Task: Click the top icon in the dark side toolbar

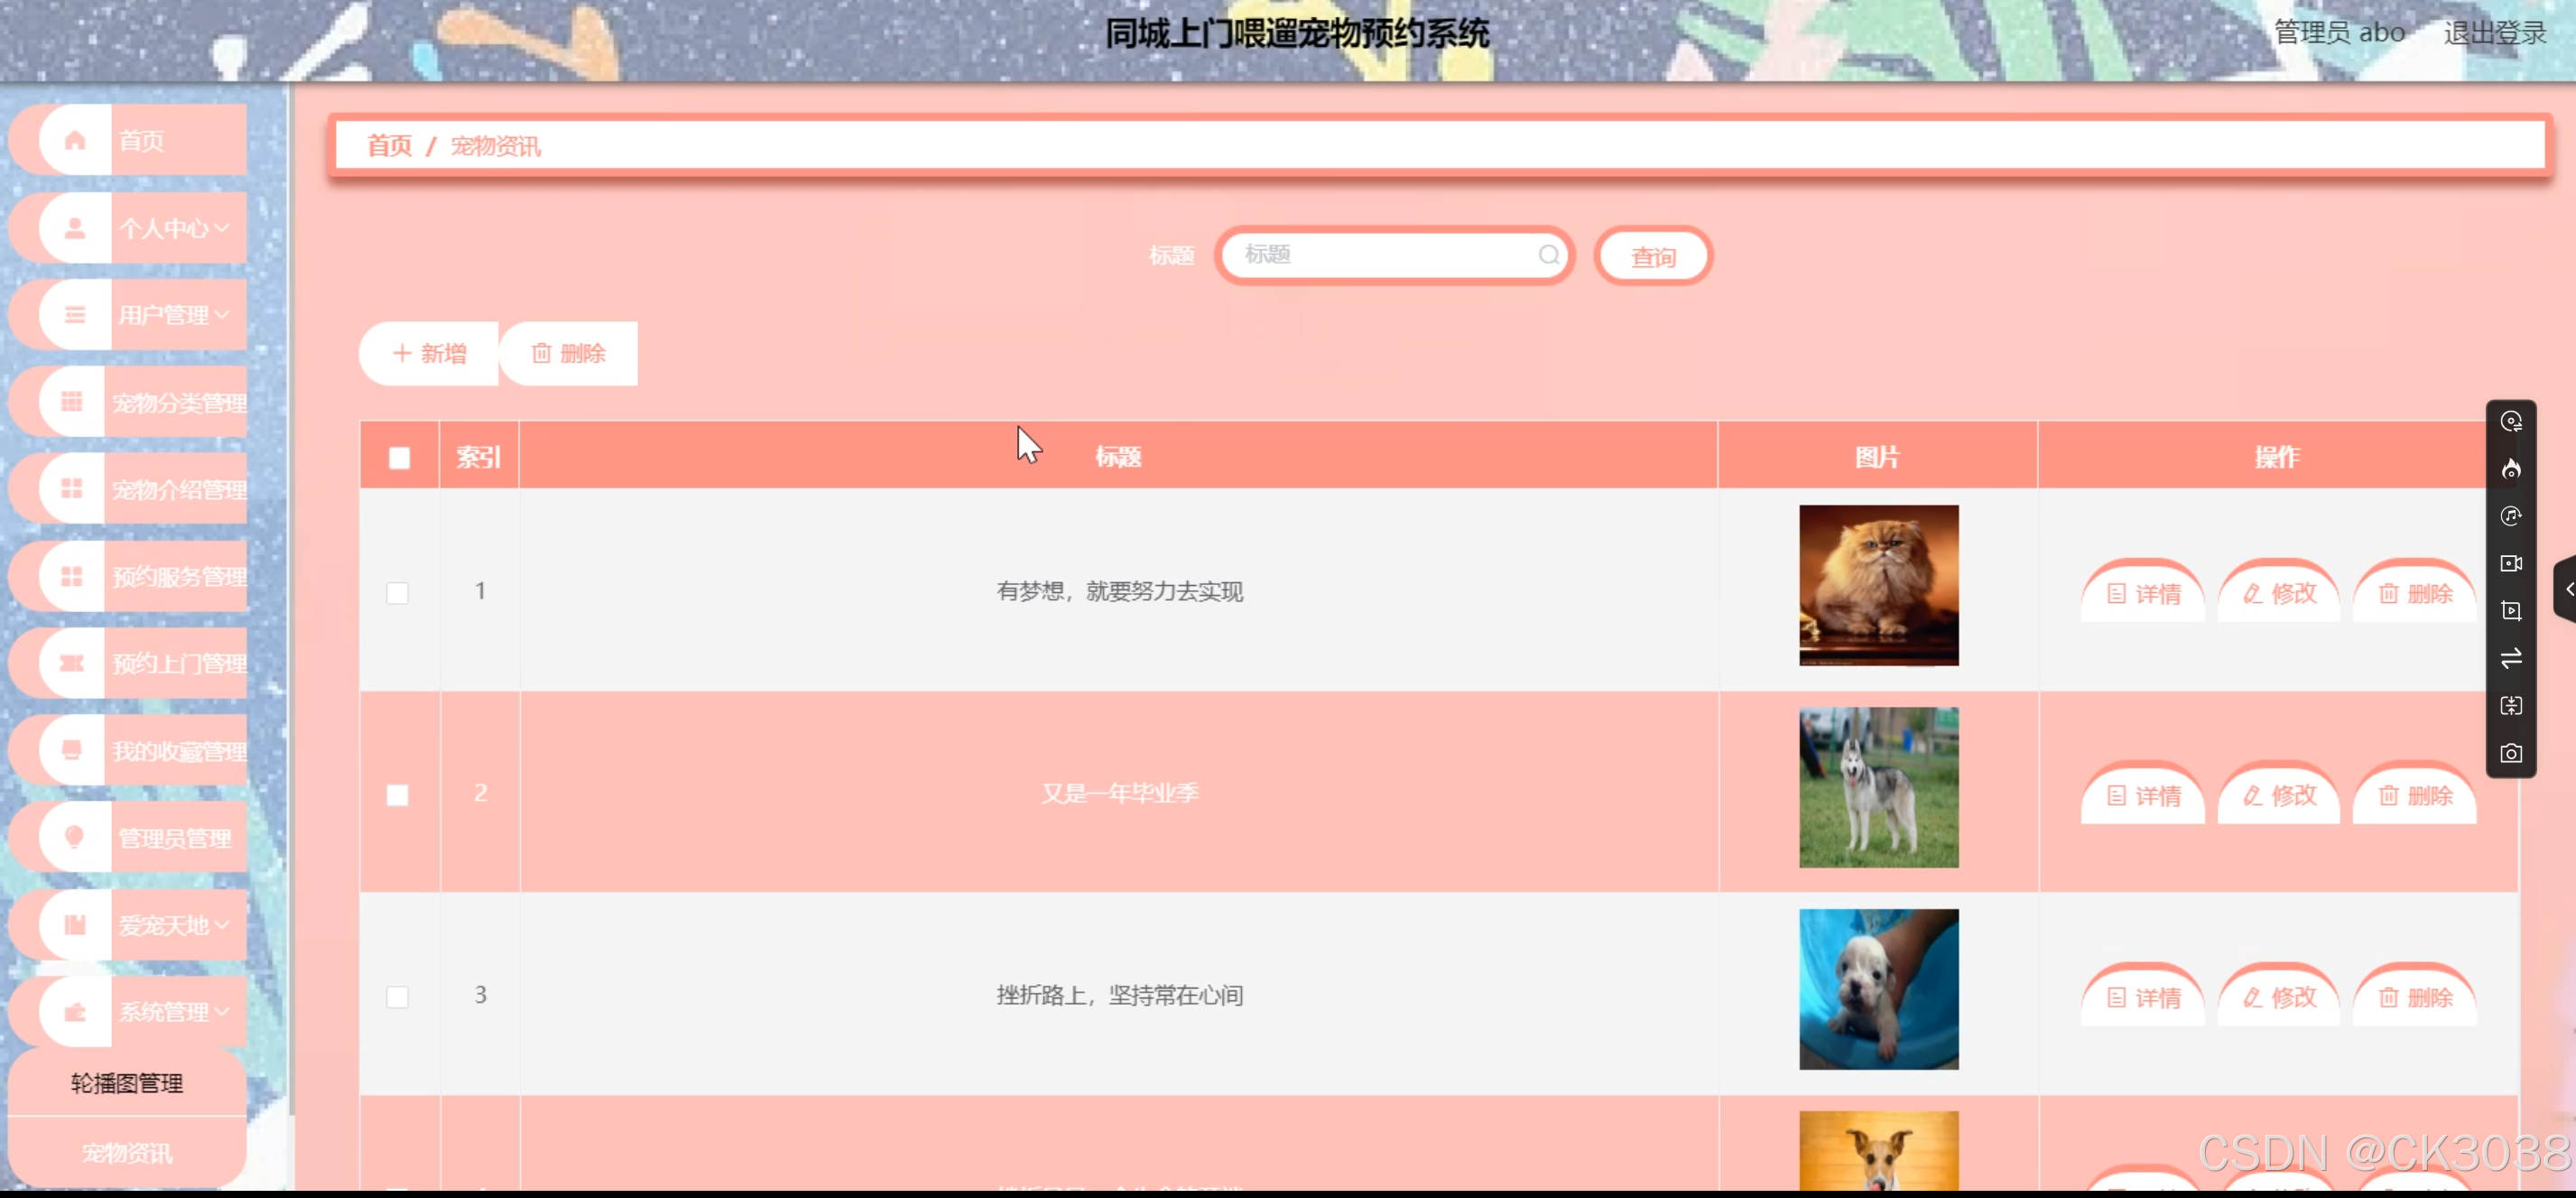Action: 2511,421
